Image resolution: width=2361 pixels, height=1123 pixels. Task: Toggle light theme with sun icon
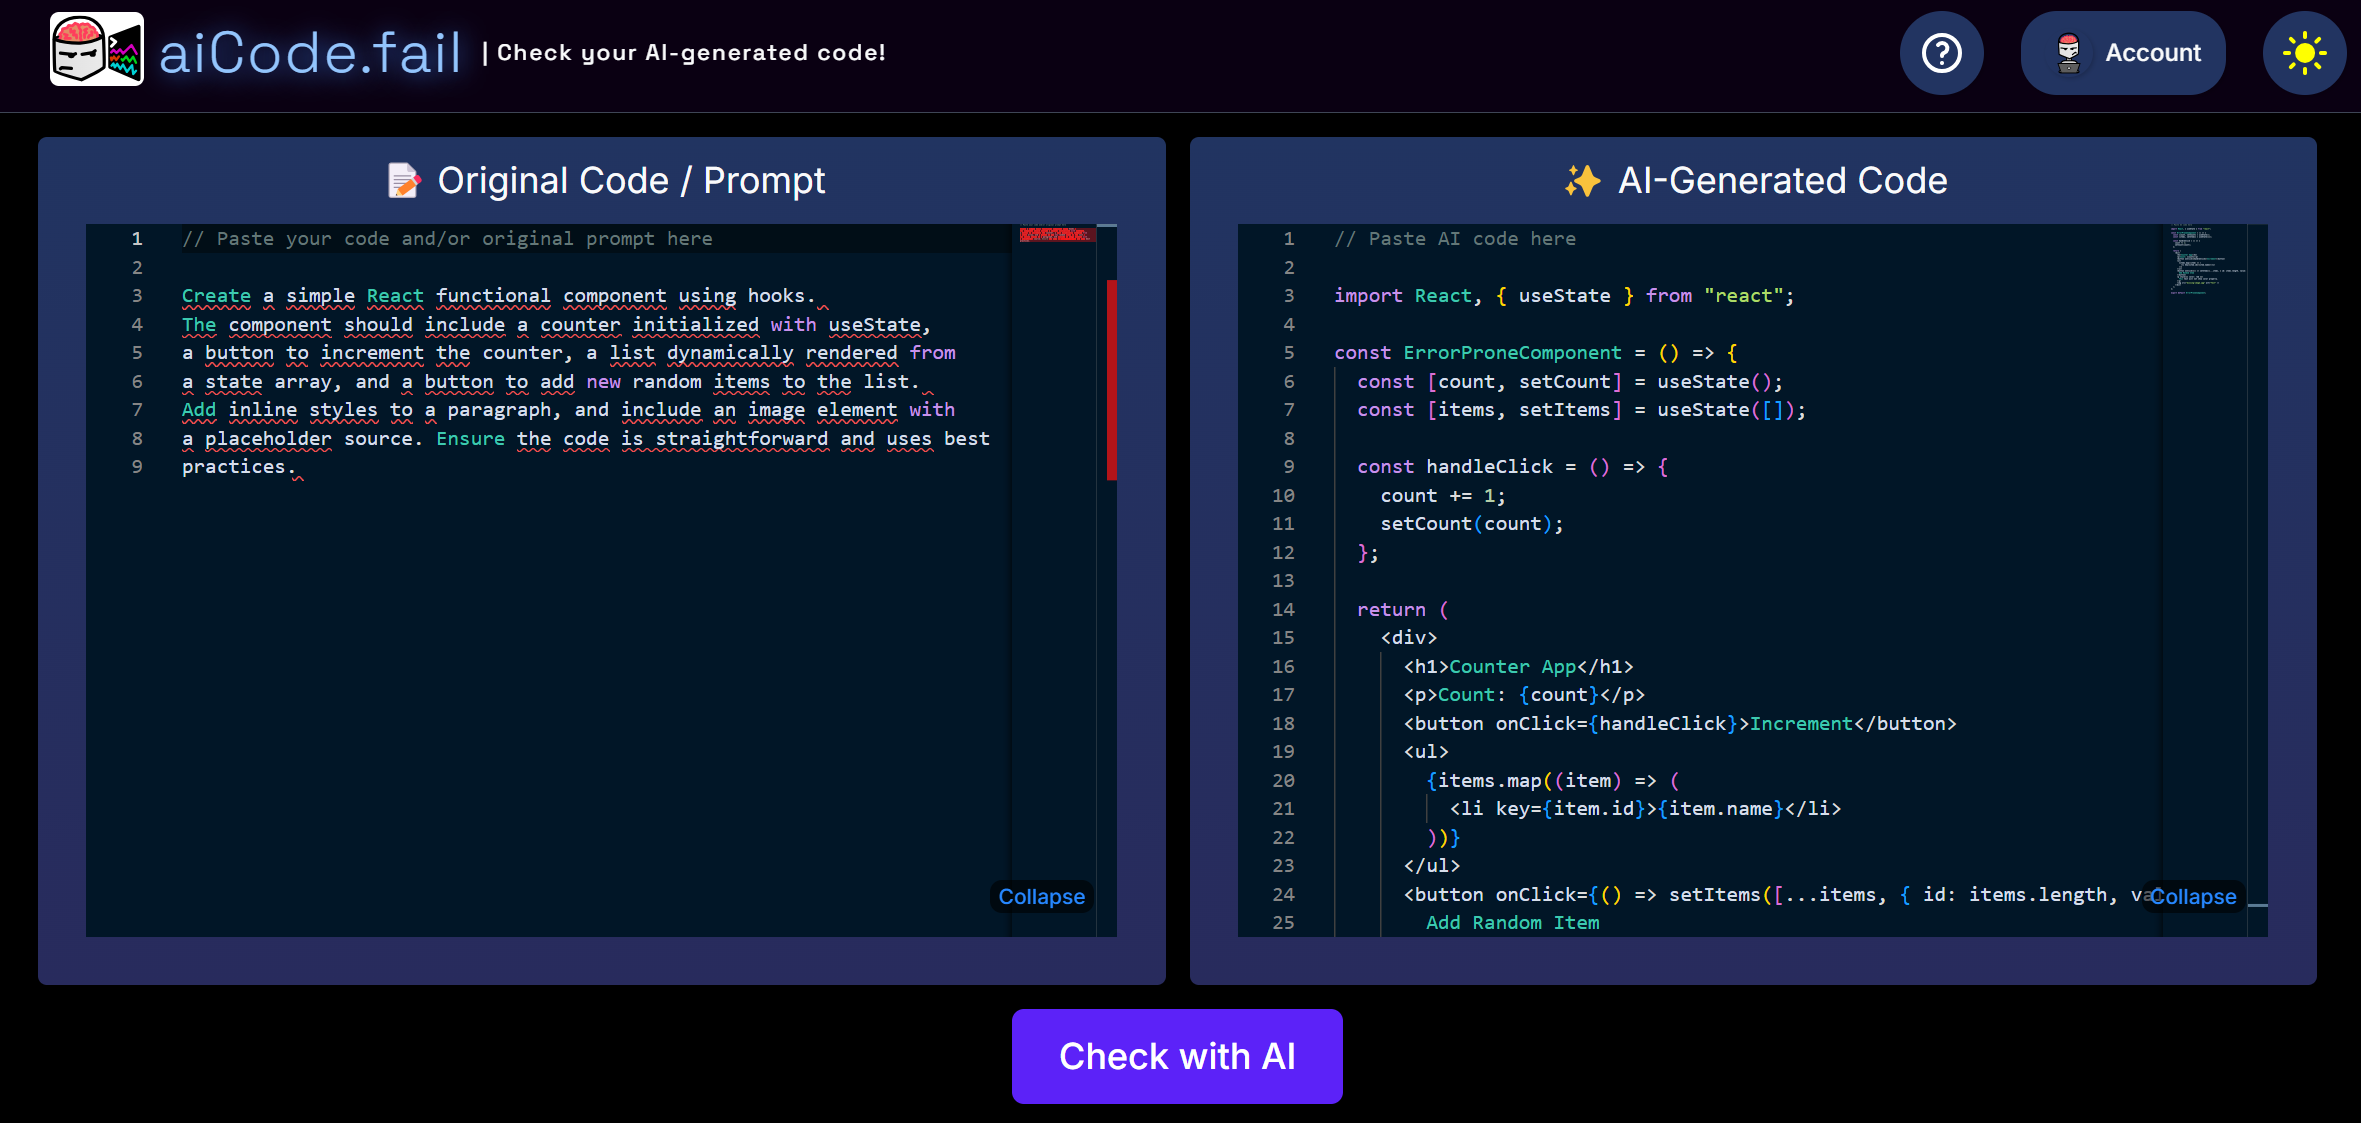coord(2303,53)
